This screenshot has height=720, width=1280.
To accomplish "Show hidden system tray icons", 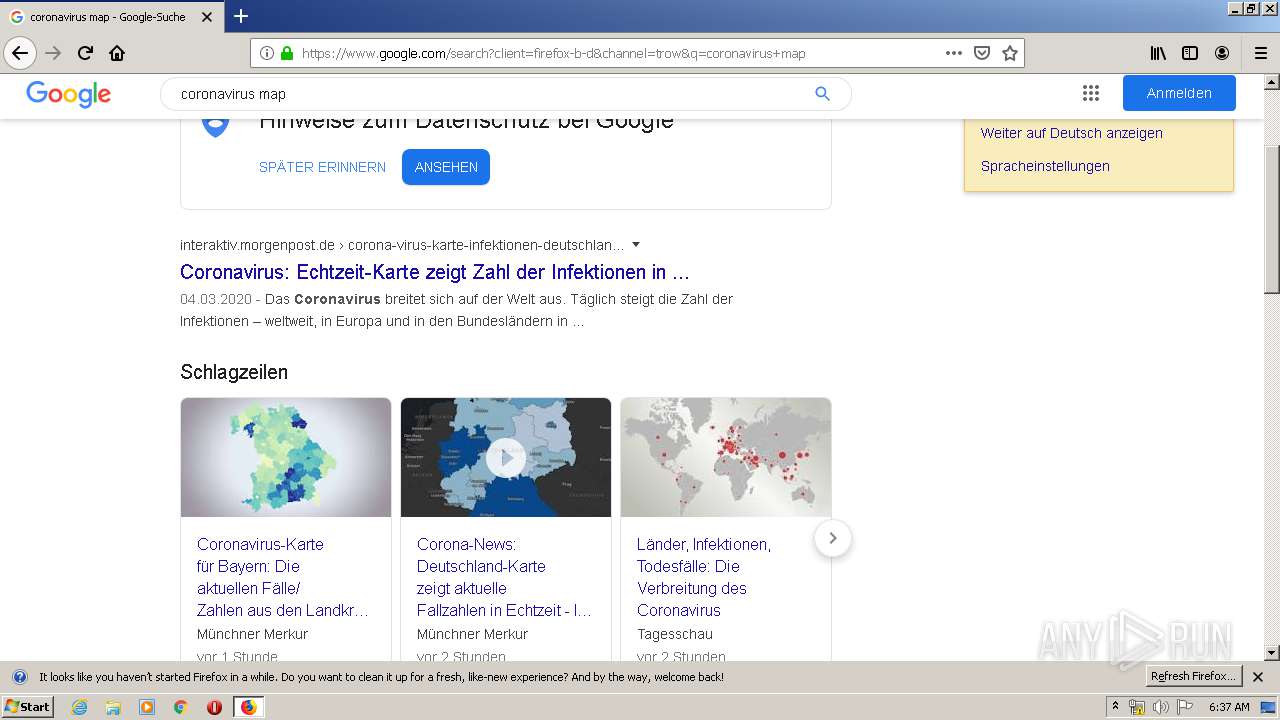I will (x=1115, y=706).
